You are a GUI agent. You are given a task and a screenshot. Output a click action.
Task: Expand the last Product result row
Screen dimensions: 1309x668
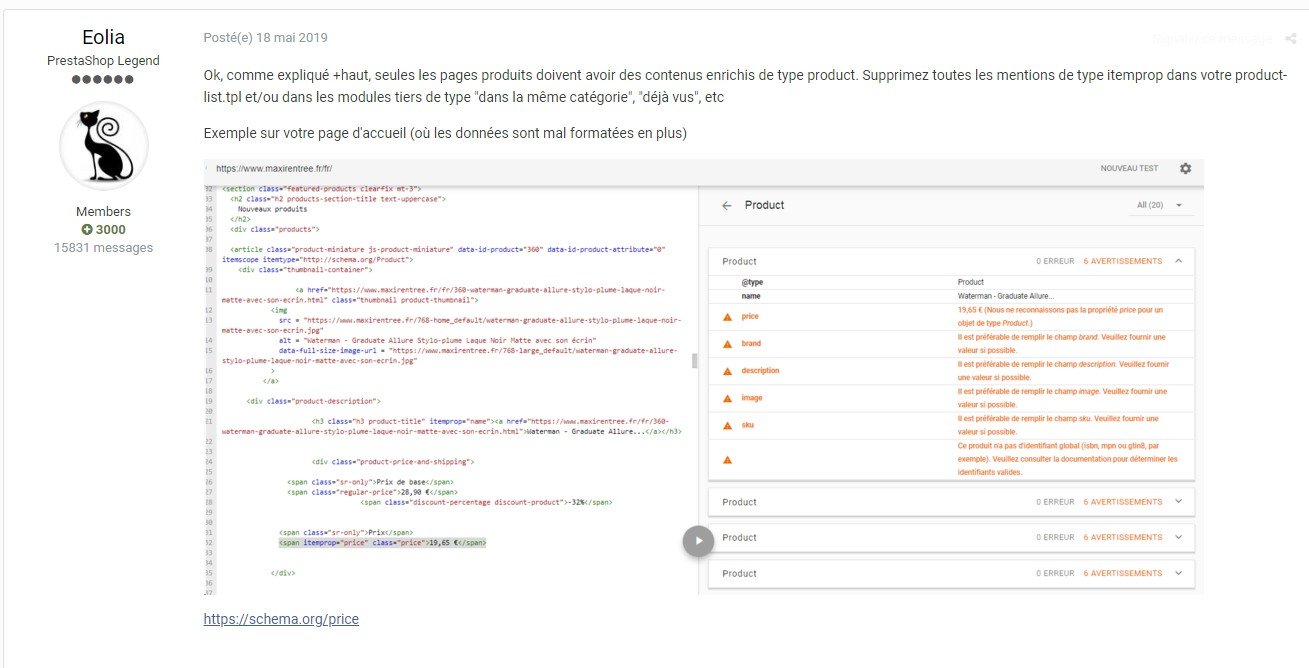(x=1178, y=574)
